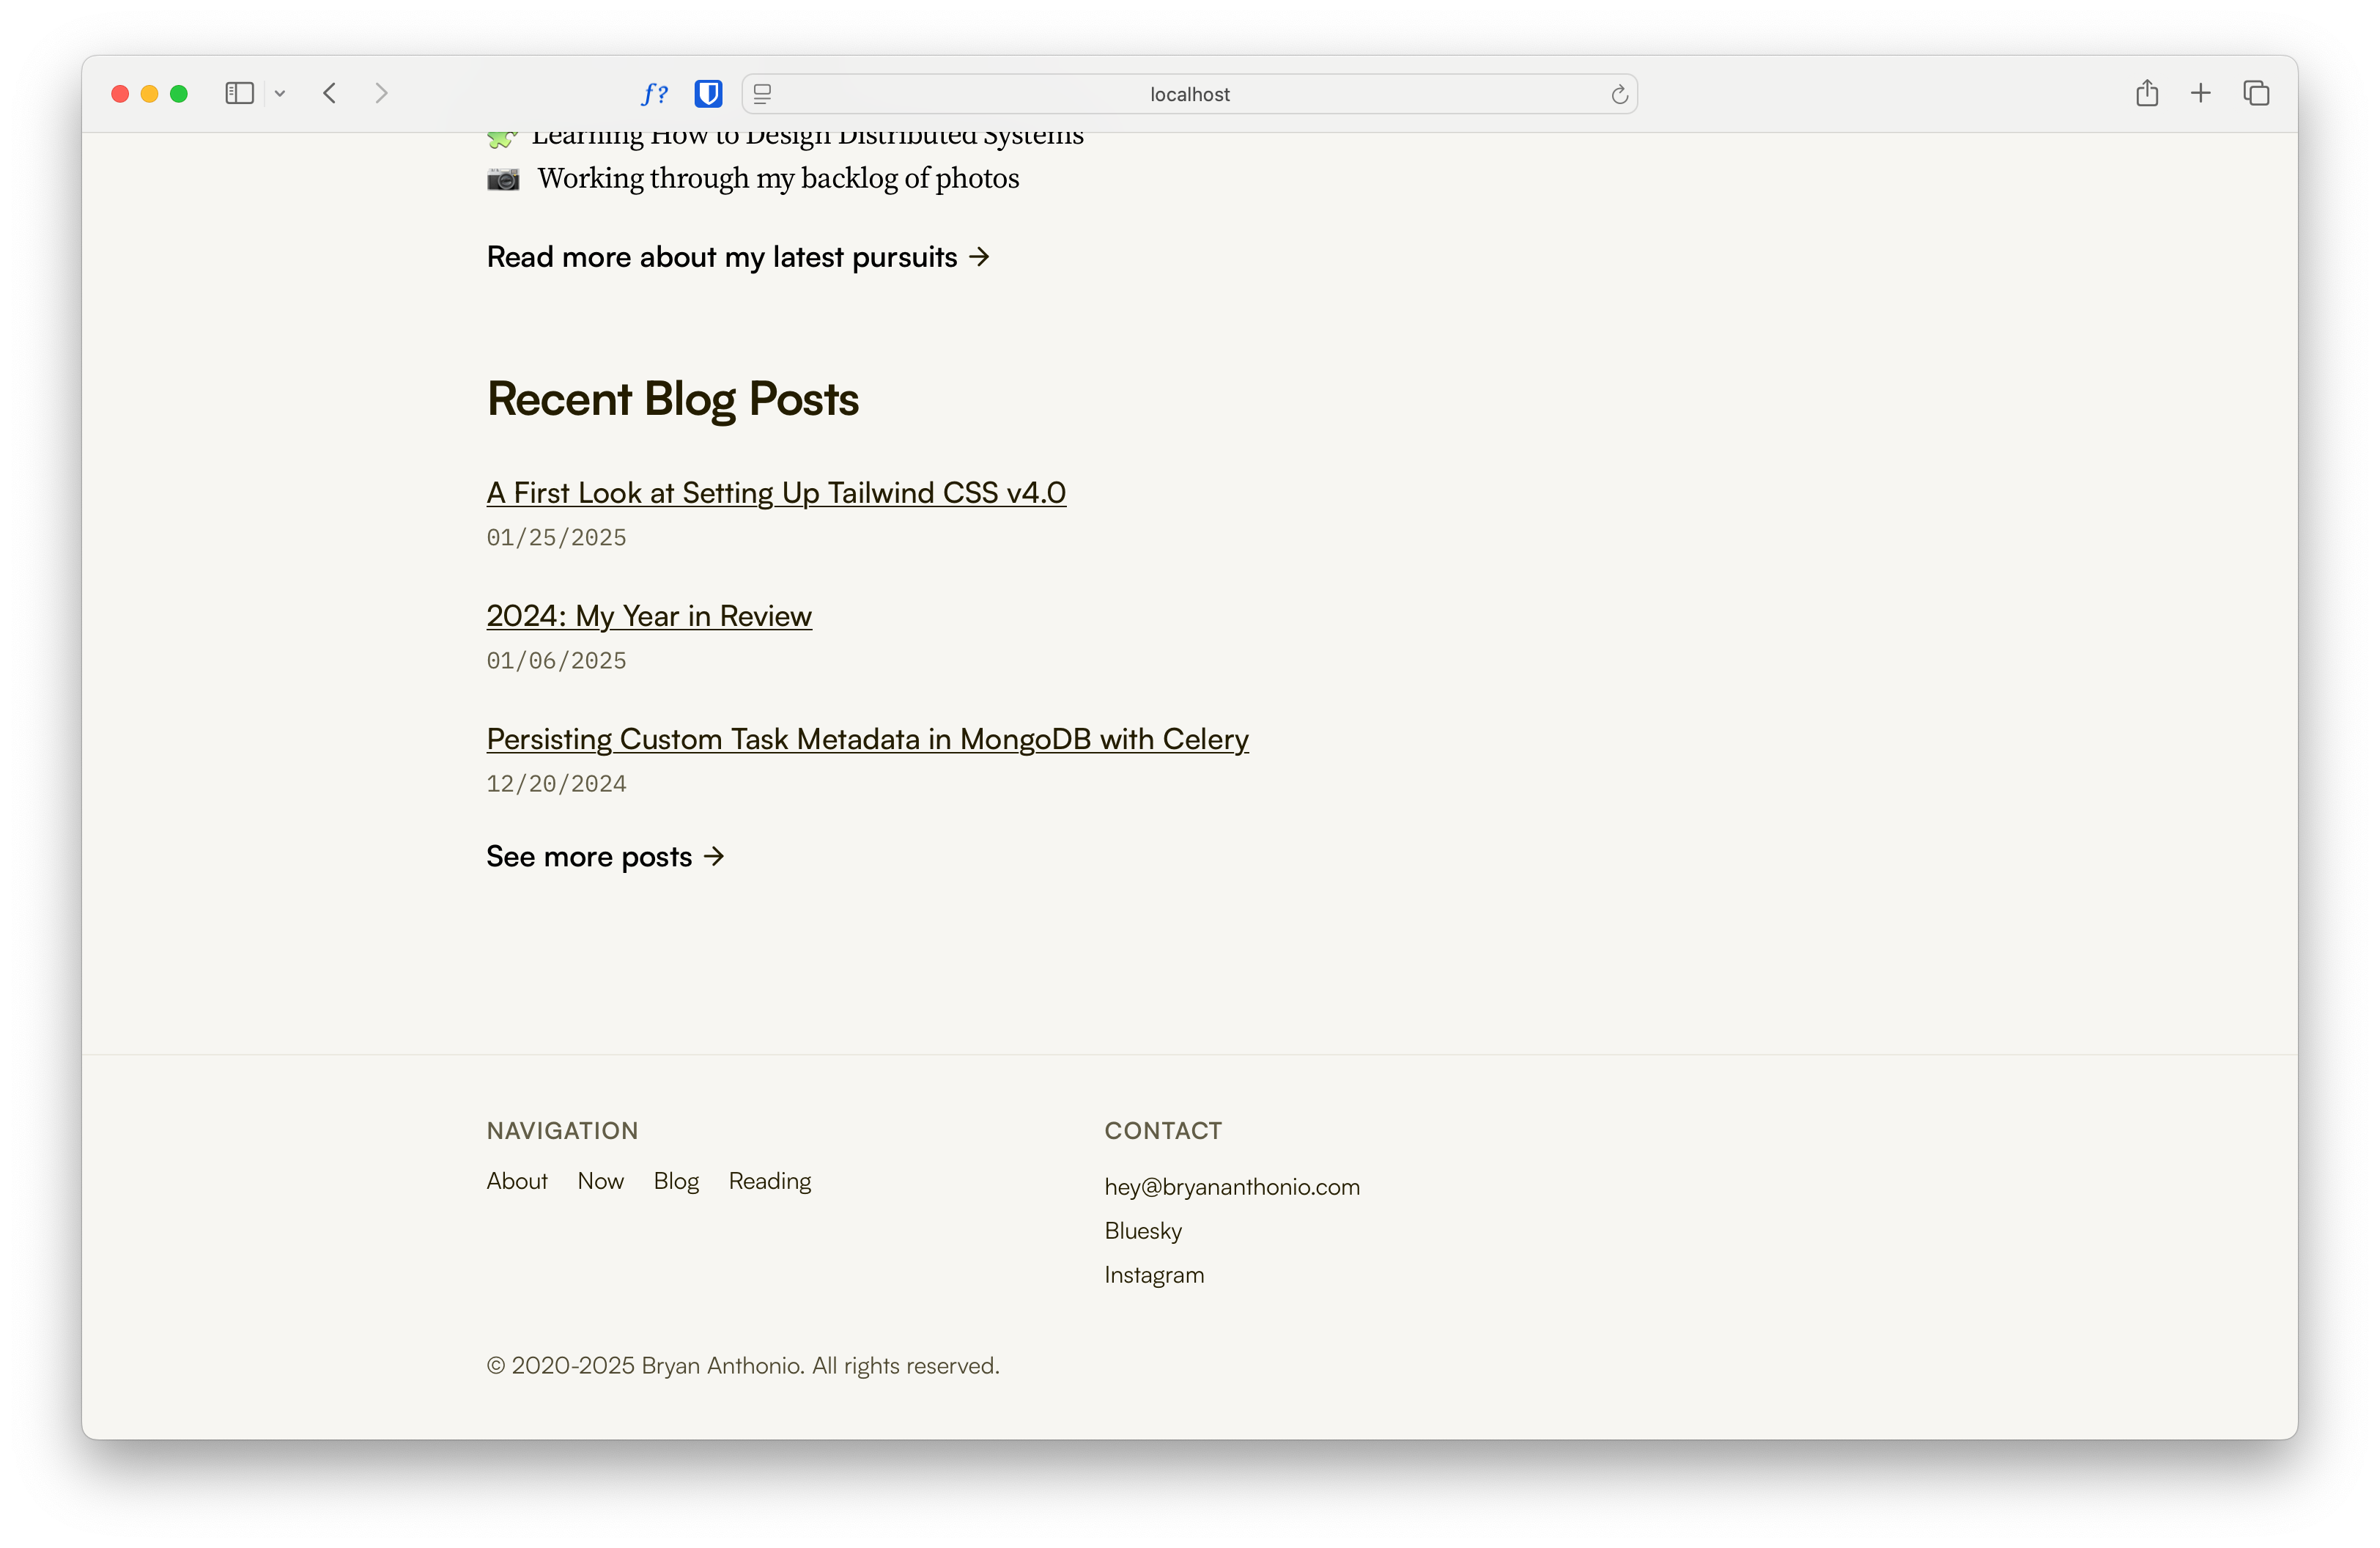Navigate back to the previous page

click(x=330, y=93)
